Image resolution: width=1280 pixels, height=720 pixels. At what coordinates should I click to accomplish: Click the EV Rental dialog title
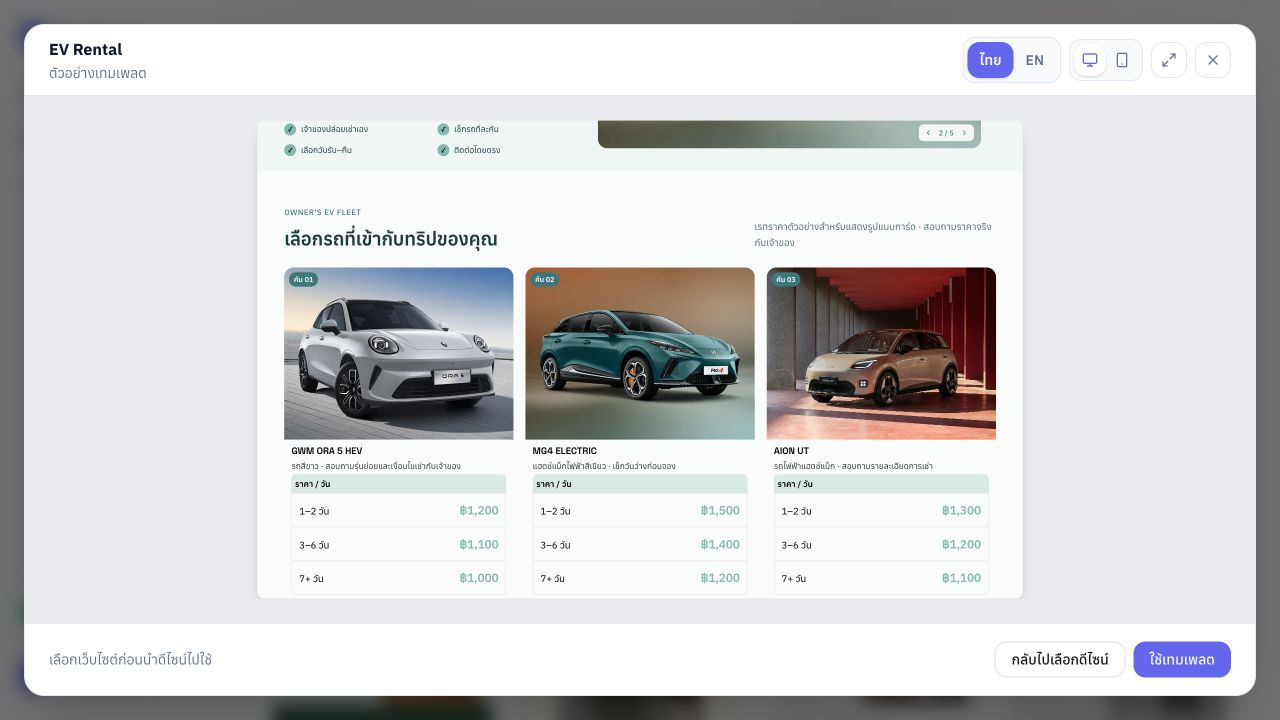click(x=86, y=49)
